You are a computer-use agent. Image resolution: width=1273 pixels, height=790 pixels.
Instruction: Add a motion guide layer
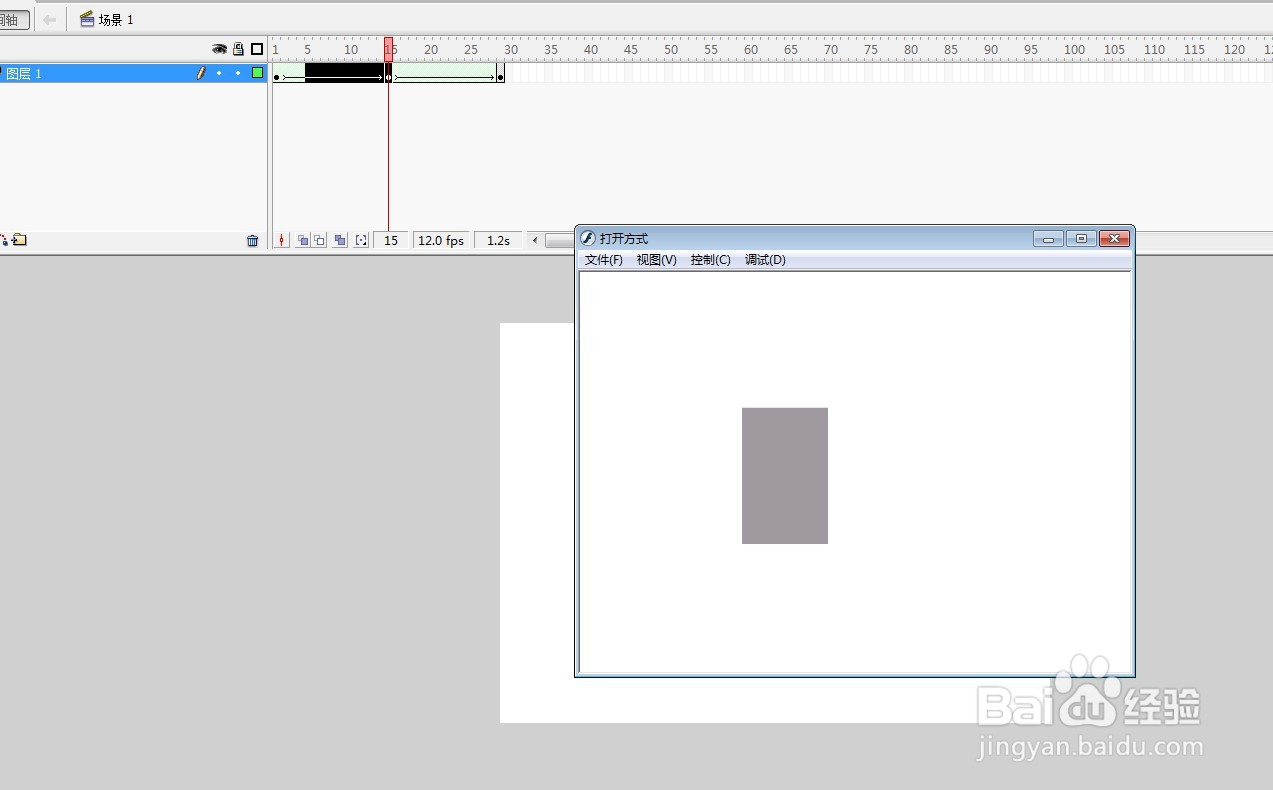click(3, 240)
